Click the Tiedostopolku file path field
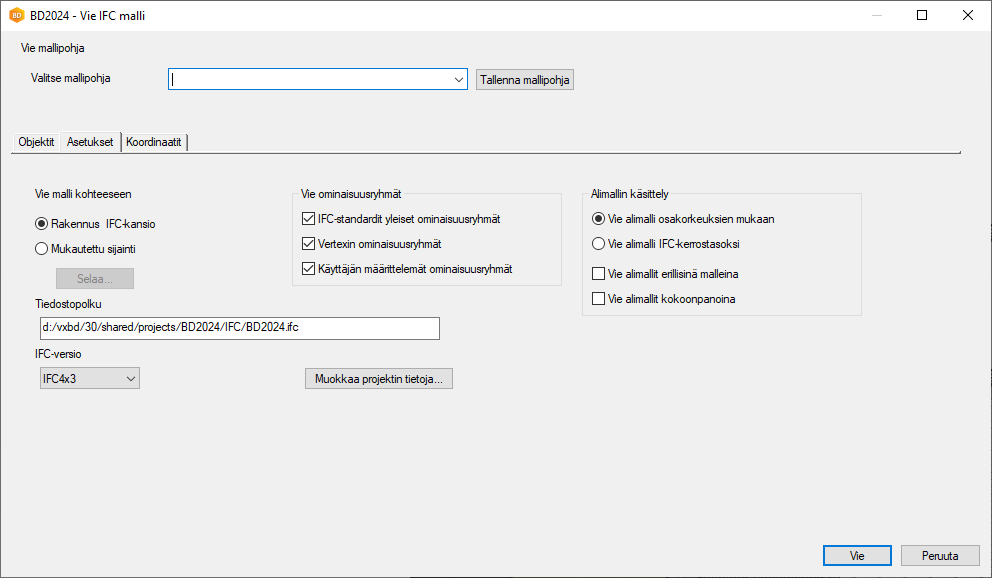 tap(235, 329)
